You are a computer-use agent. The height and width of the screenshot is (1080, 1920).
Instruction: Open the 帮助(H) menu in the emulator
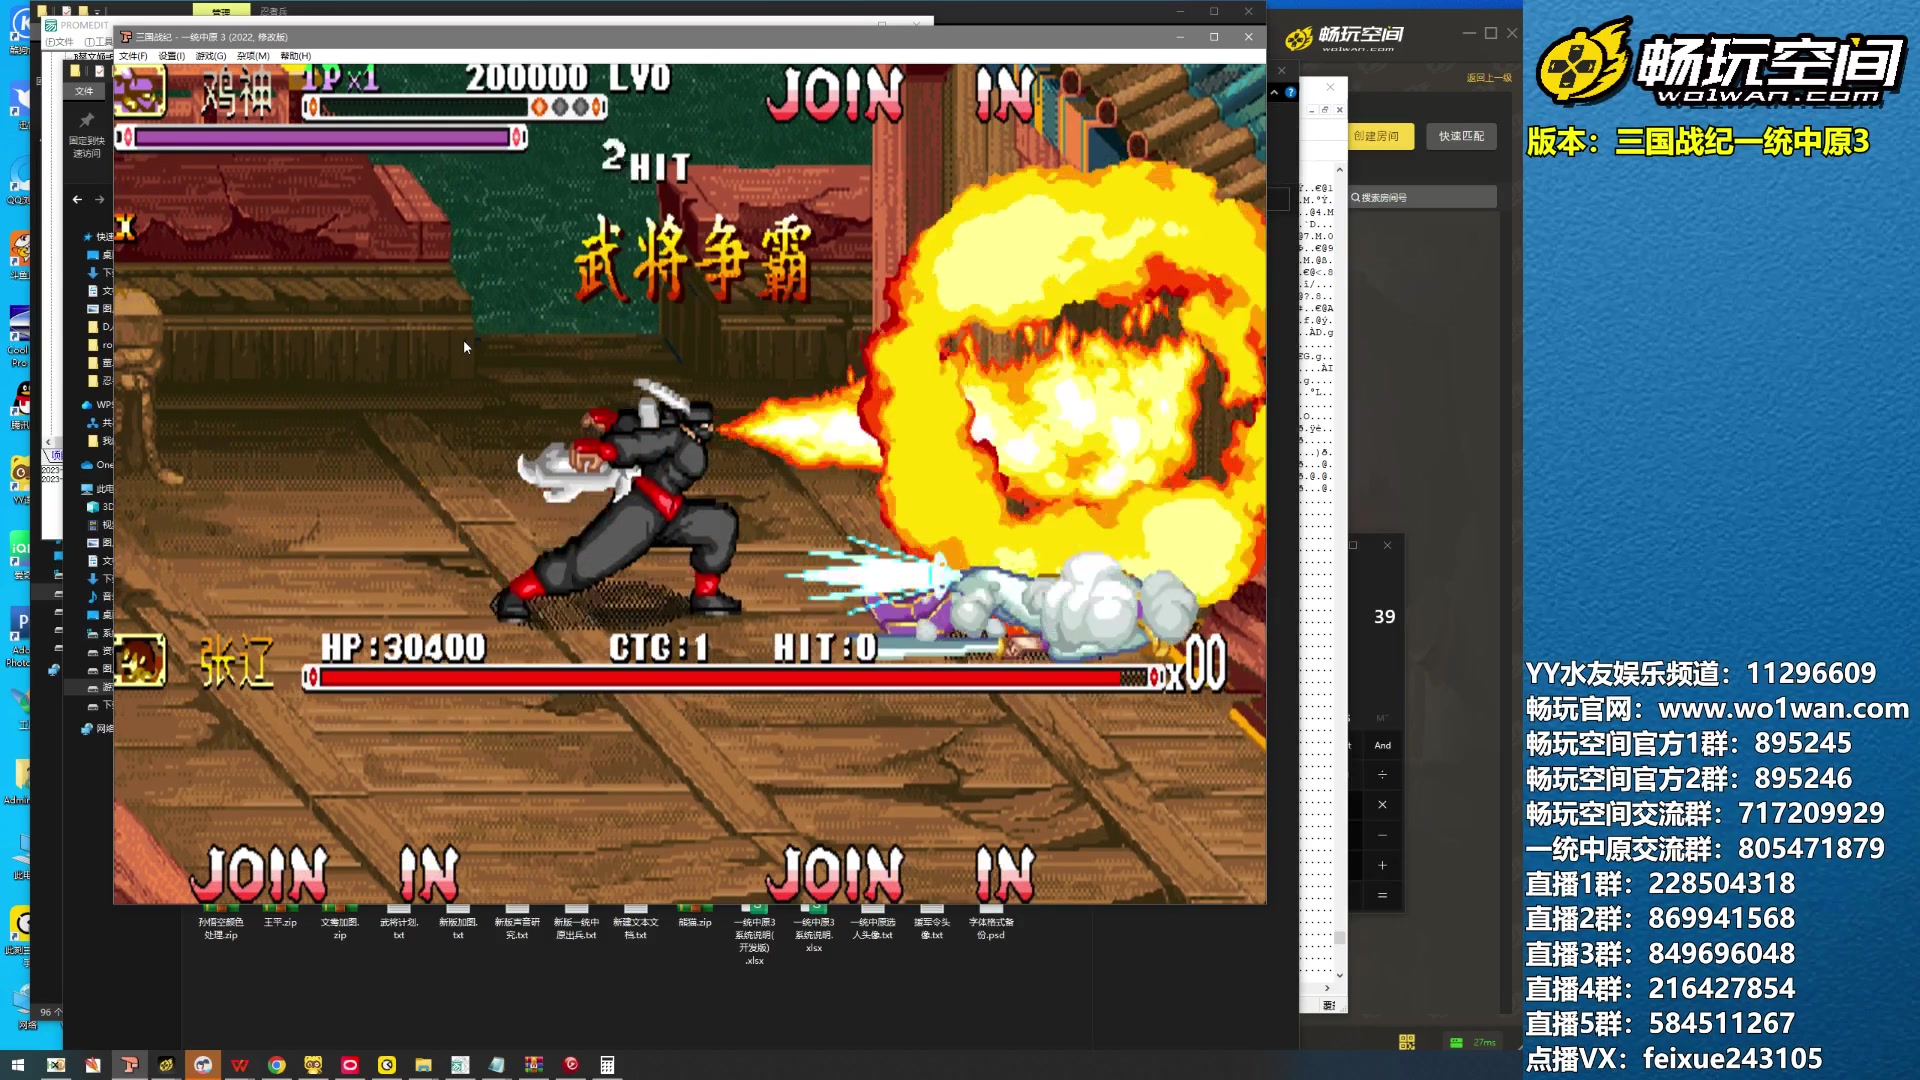click(x=296, y=56)
